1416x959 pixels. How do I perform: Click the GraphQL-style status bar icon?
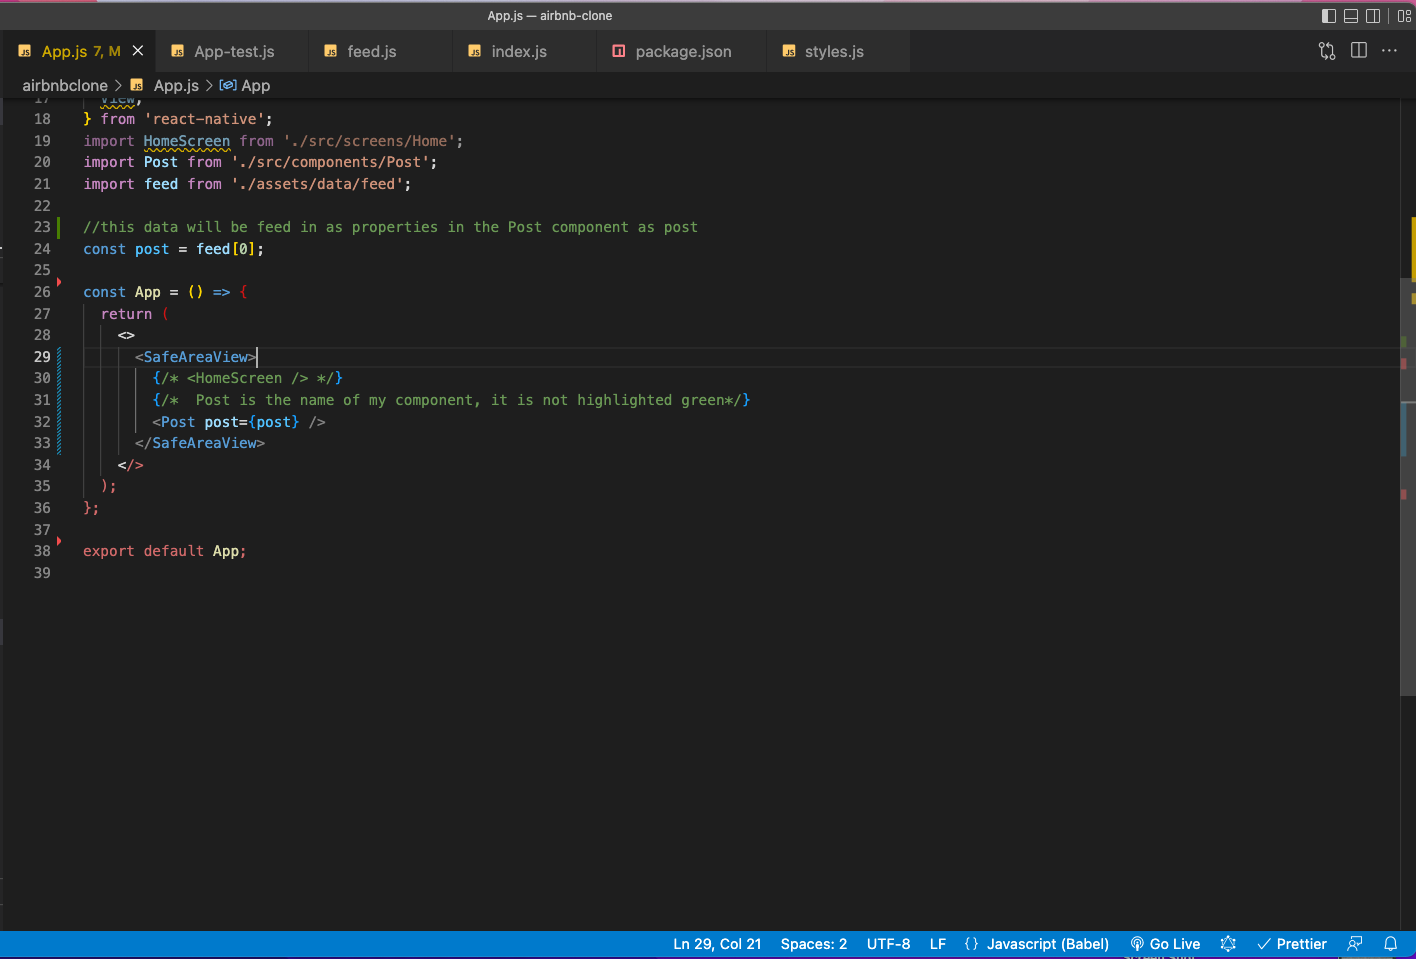click(1229, 944)
